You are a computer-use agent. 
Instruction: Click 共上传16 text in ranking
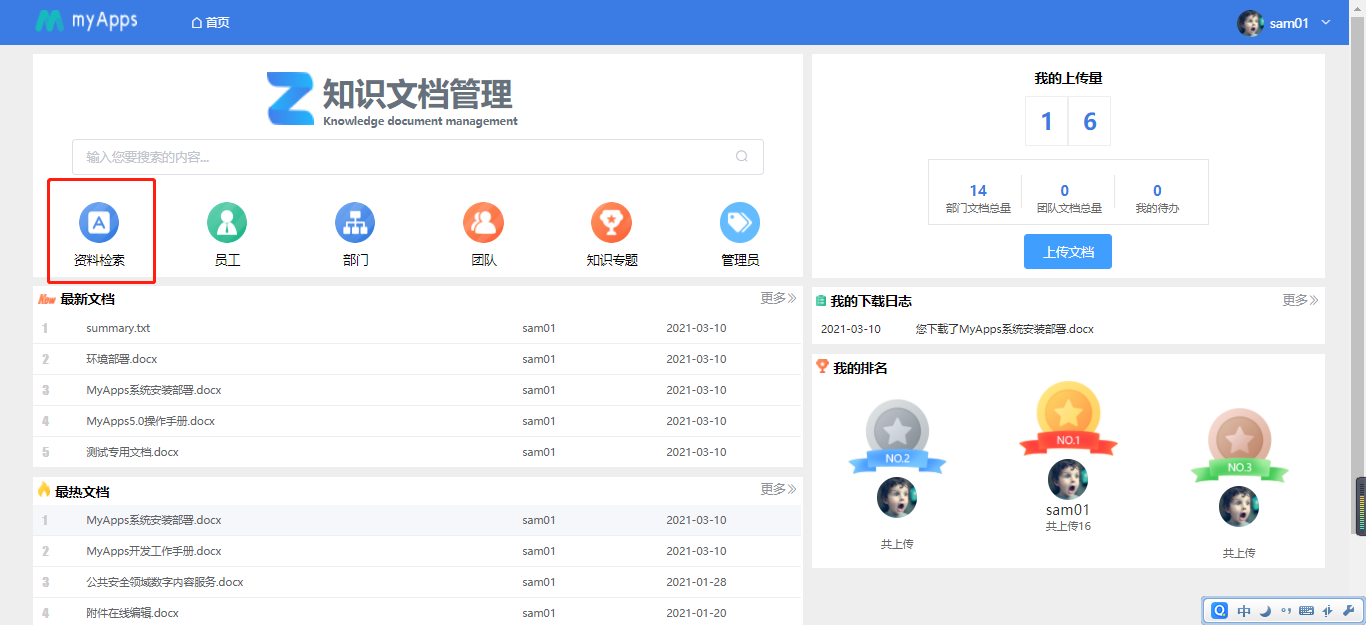tap(1068, 526)
